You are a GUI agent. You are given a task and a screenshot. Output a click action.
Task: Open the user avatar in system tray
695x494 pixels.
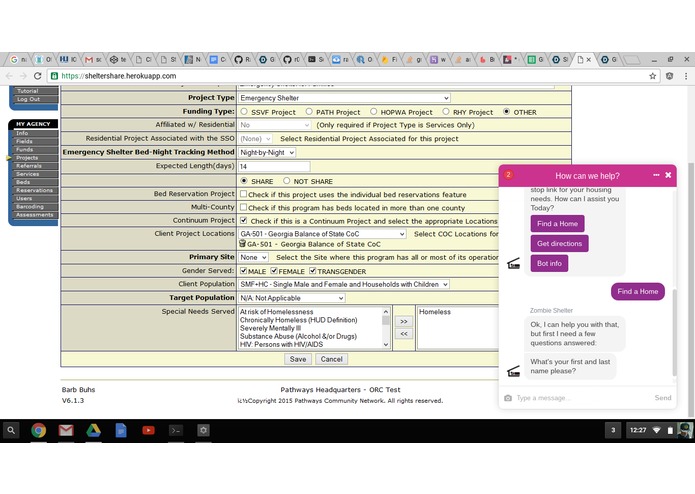(x=685, y=430)
